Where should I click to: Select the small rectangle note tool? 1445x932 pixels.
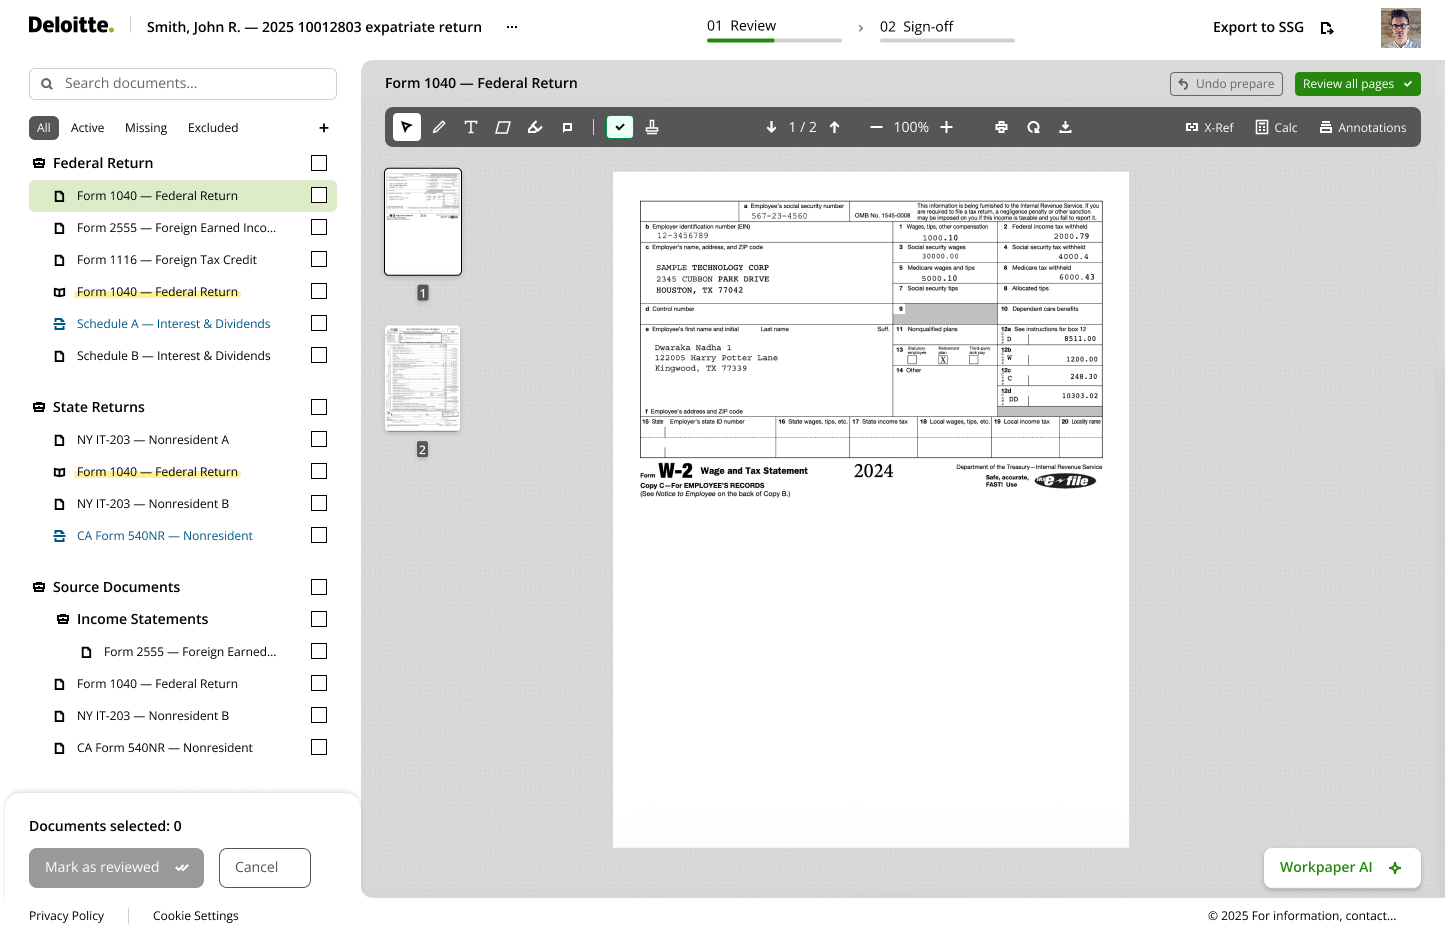(x=567, y=127)
